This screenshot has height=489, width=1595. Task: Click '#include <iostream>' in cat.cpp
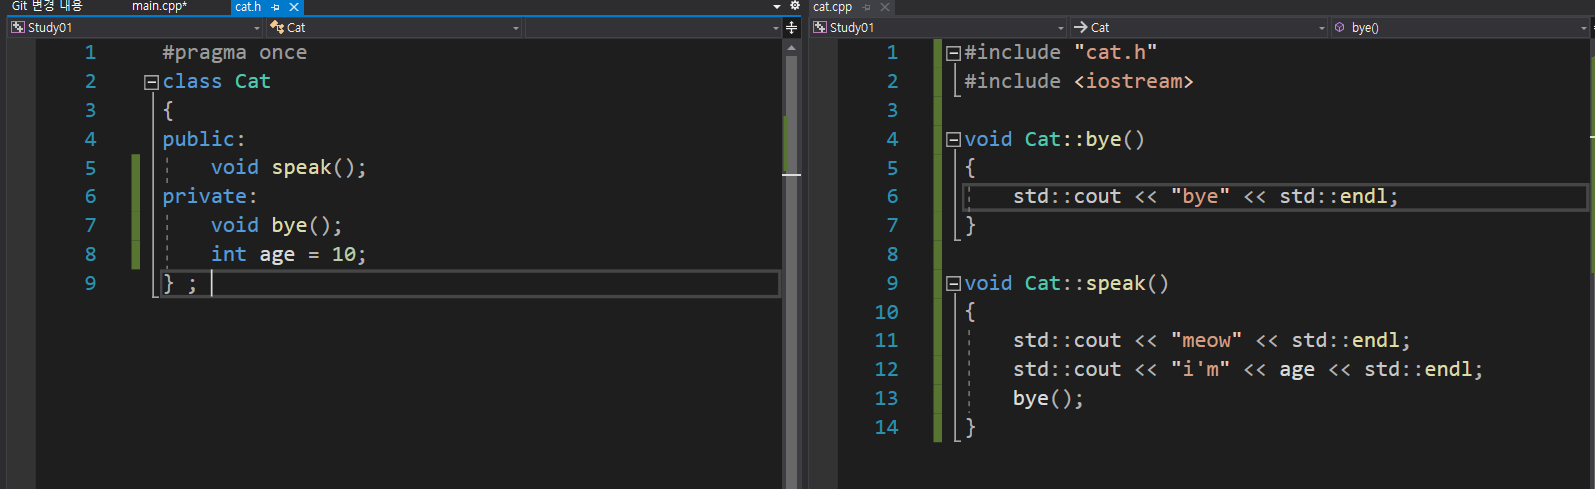tap(1079, 82)
